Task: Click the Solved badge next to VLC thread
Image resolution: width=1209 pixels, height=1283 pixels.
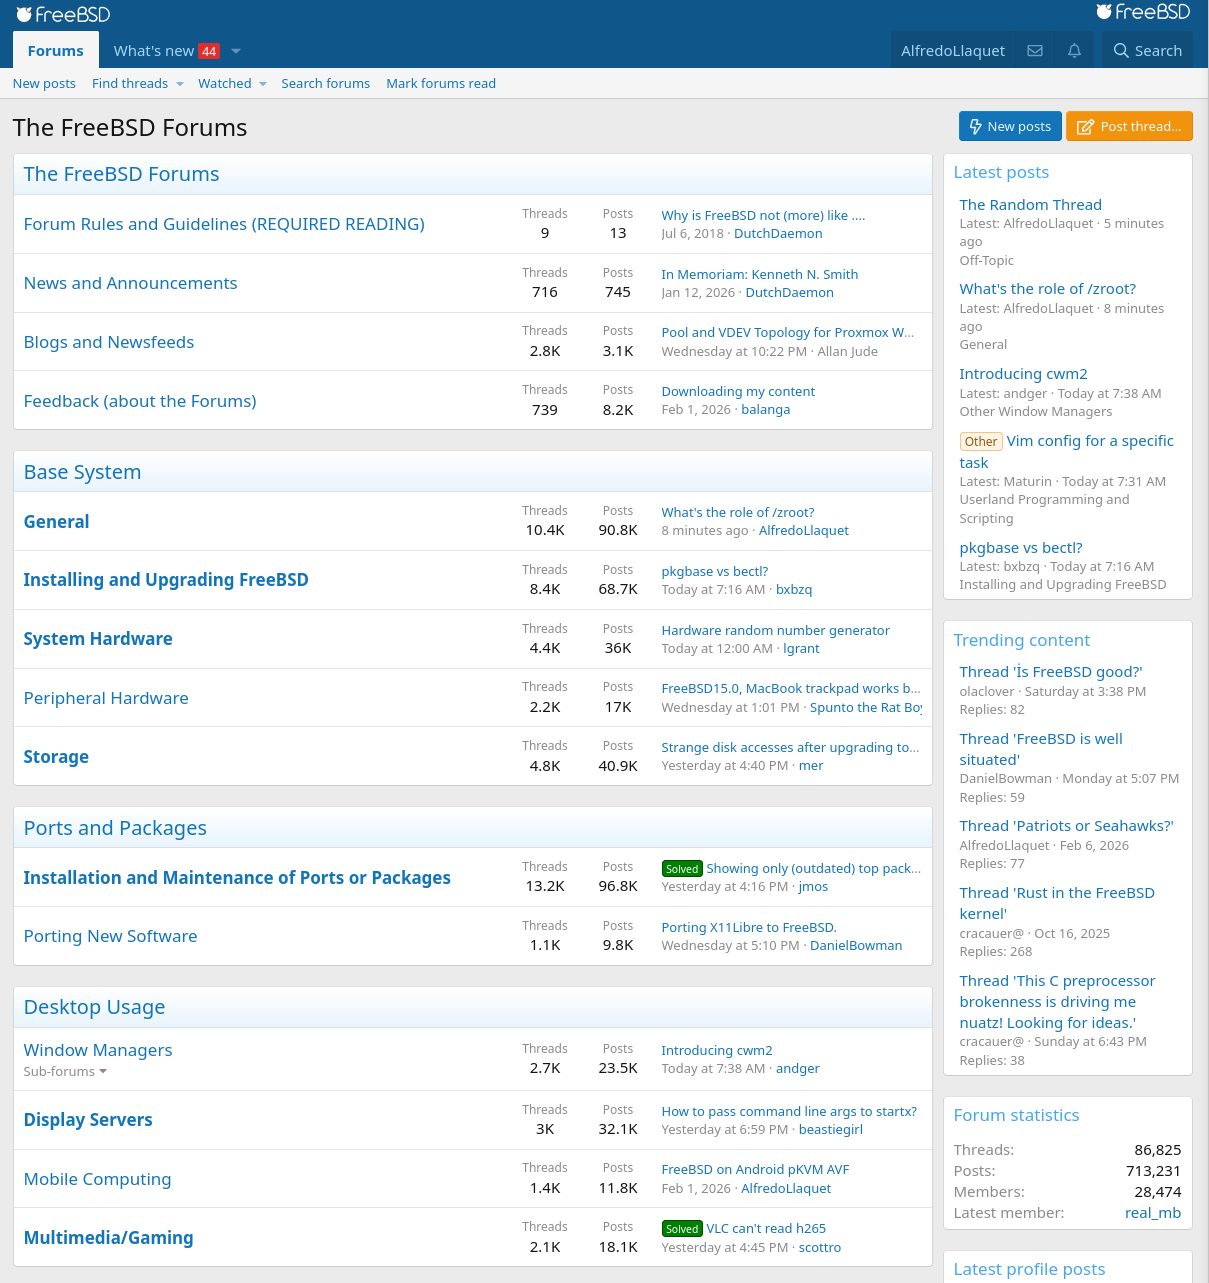Action: pos(682,1228)
